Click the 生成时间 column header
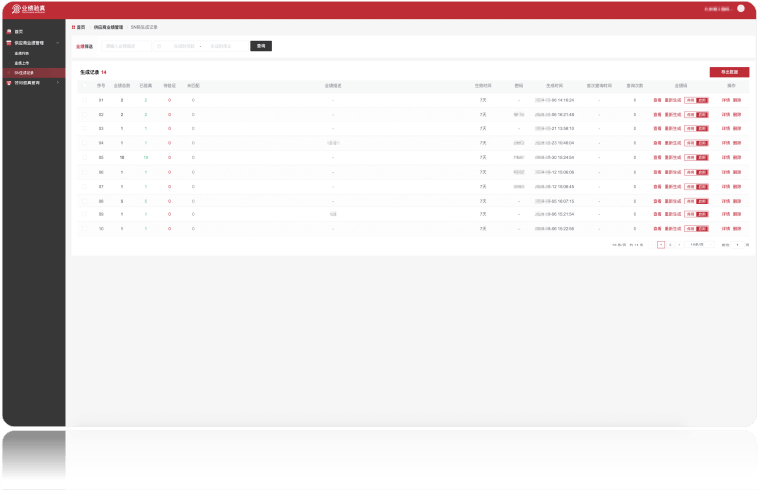761x490 pixels. (x=554, y=86)
